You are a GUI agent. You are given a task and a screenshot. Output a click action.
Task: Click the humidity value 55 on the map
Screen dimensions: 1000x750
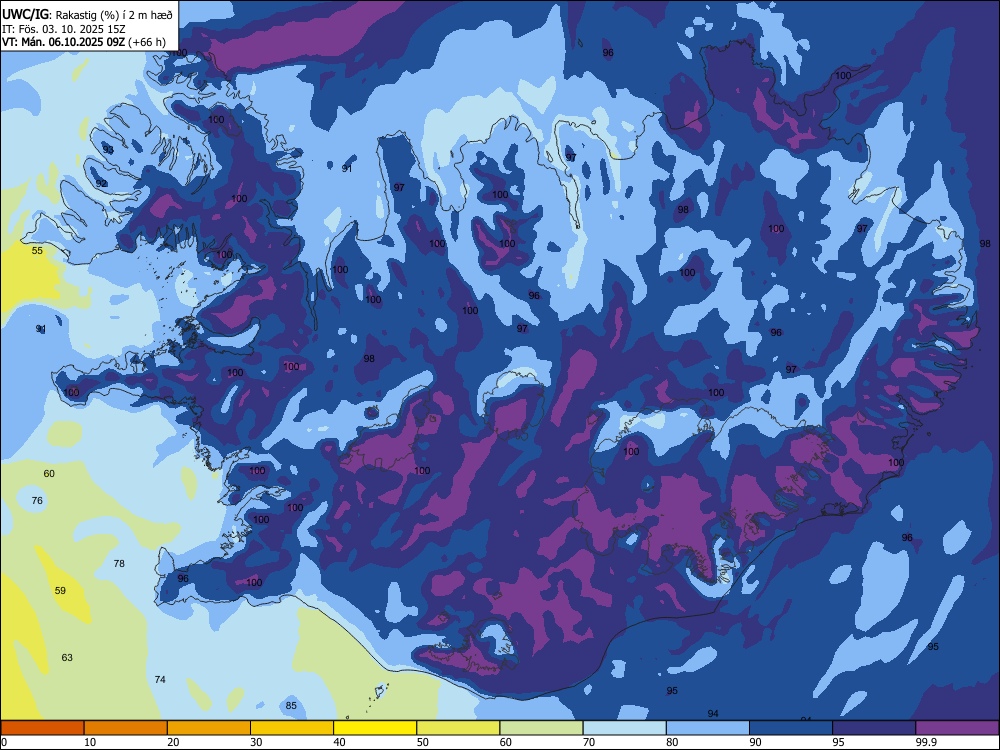point(38,251)
